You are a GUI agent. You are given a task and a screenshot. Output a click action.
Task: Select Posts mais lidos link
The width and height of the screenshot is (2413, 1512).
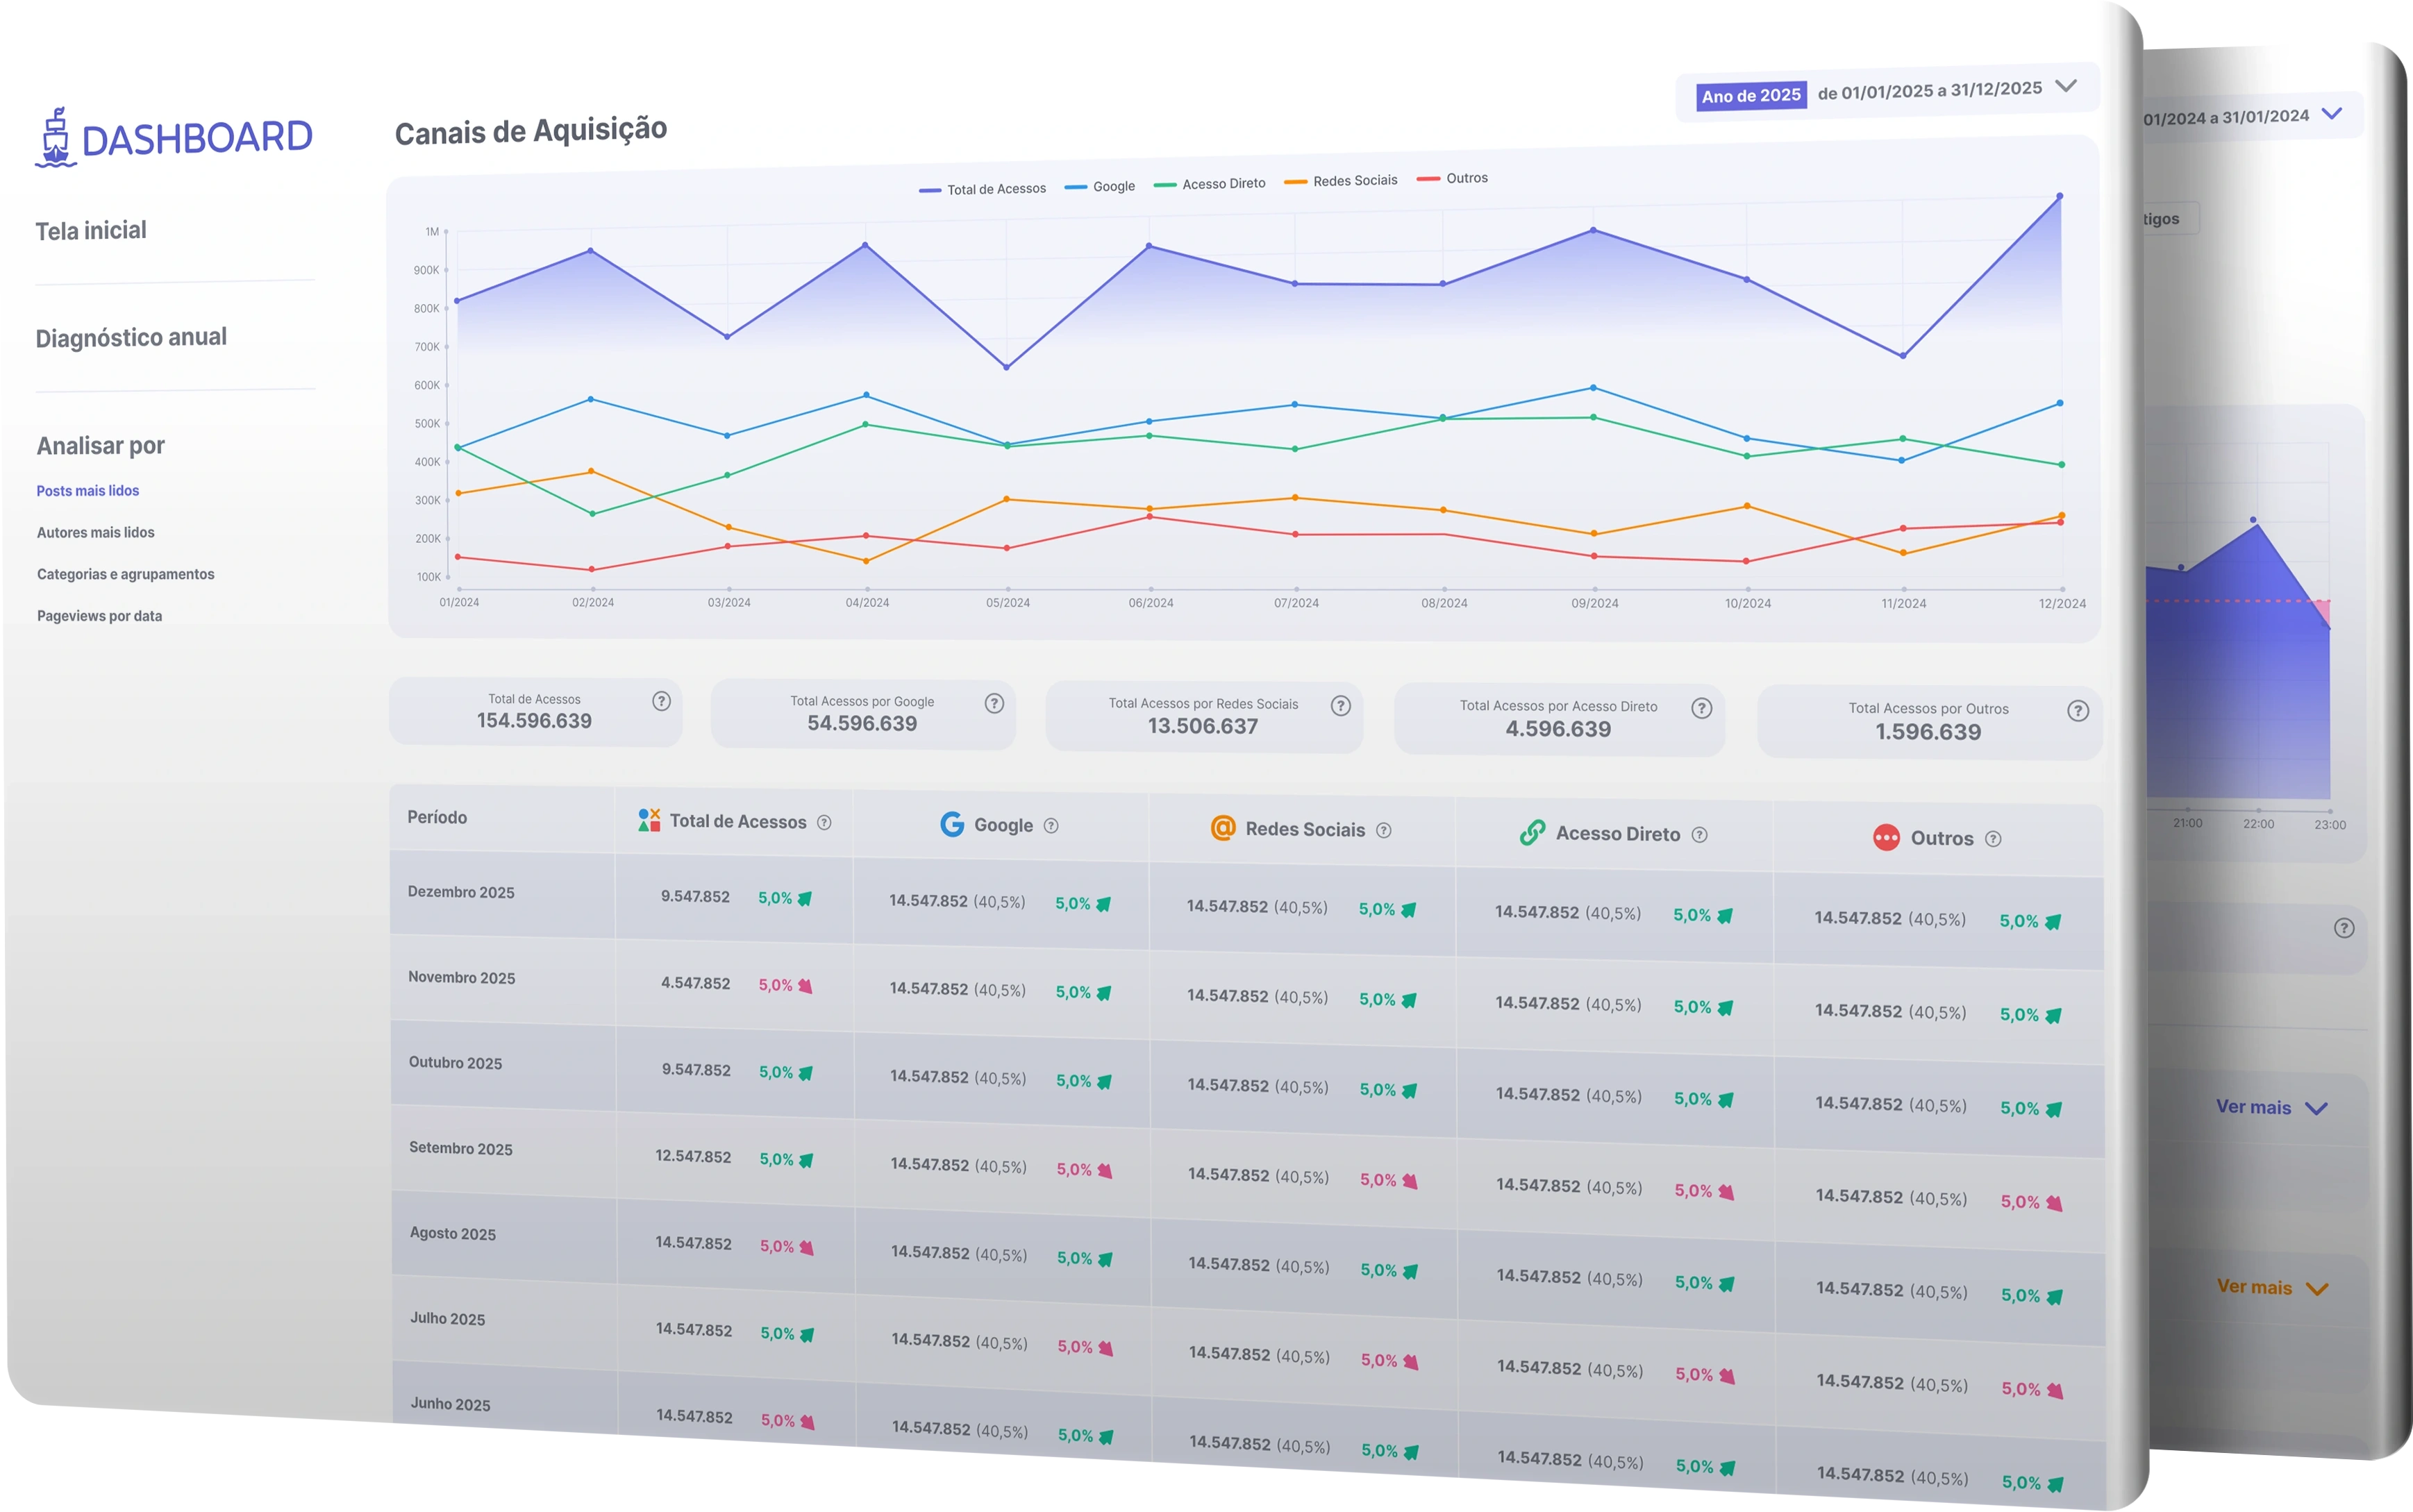click(x=88, y=491)
